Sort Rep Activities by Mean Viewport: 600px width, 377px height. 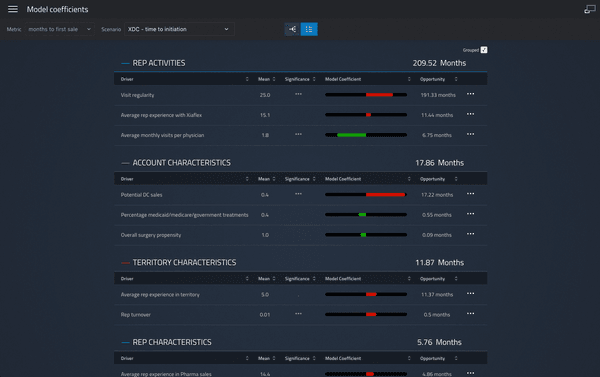tap(274, 79)
